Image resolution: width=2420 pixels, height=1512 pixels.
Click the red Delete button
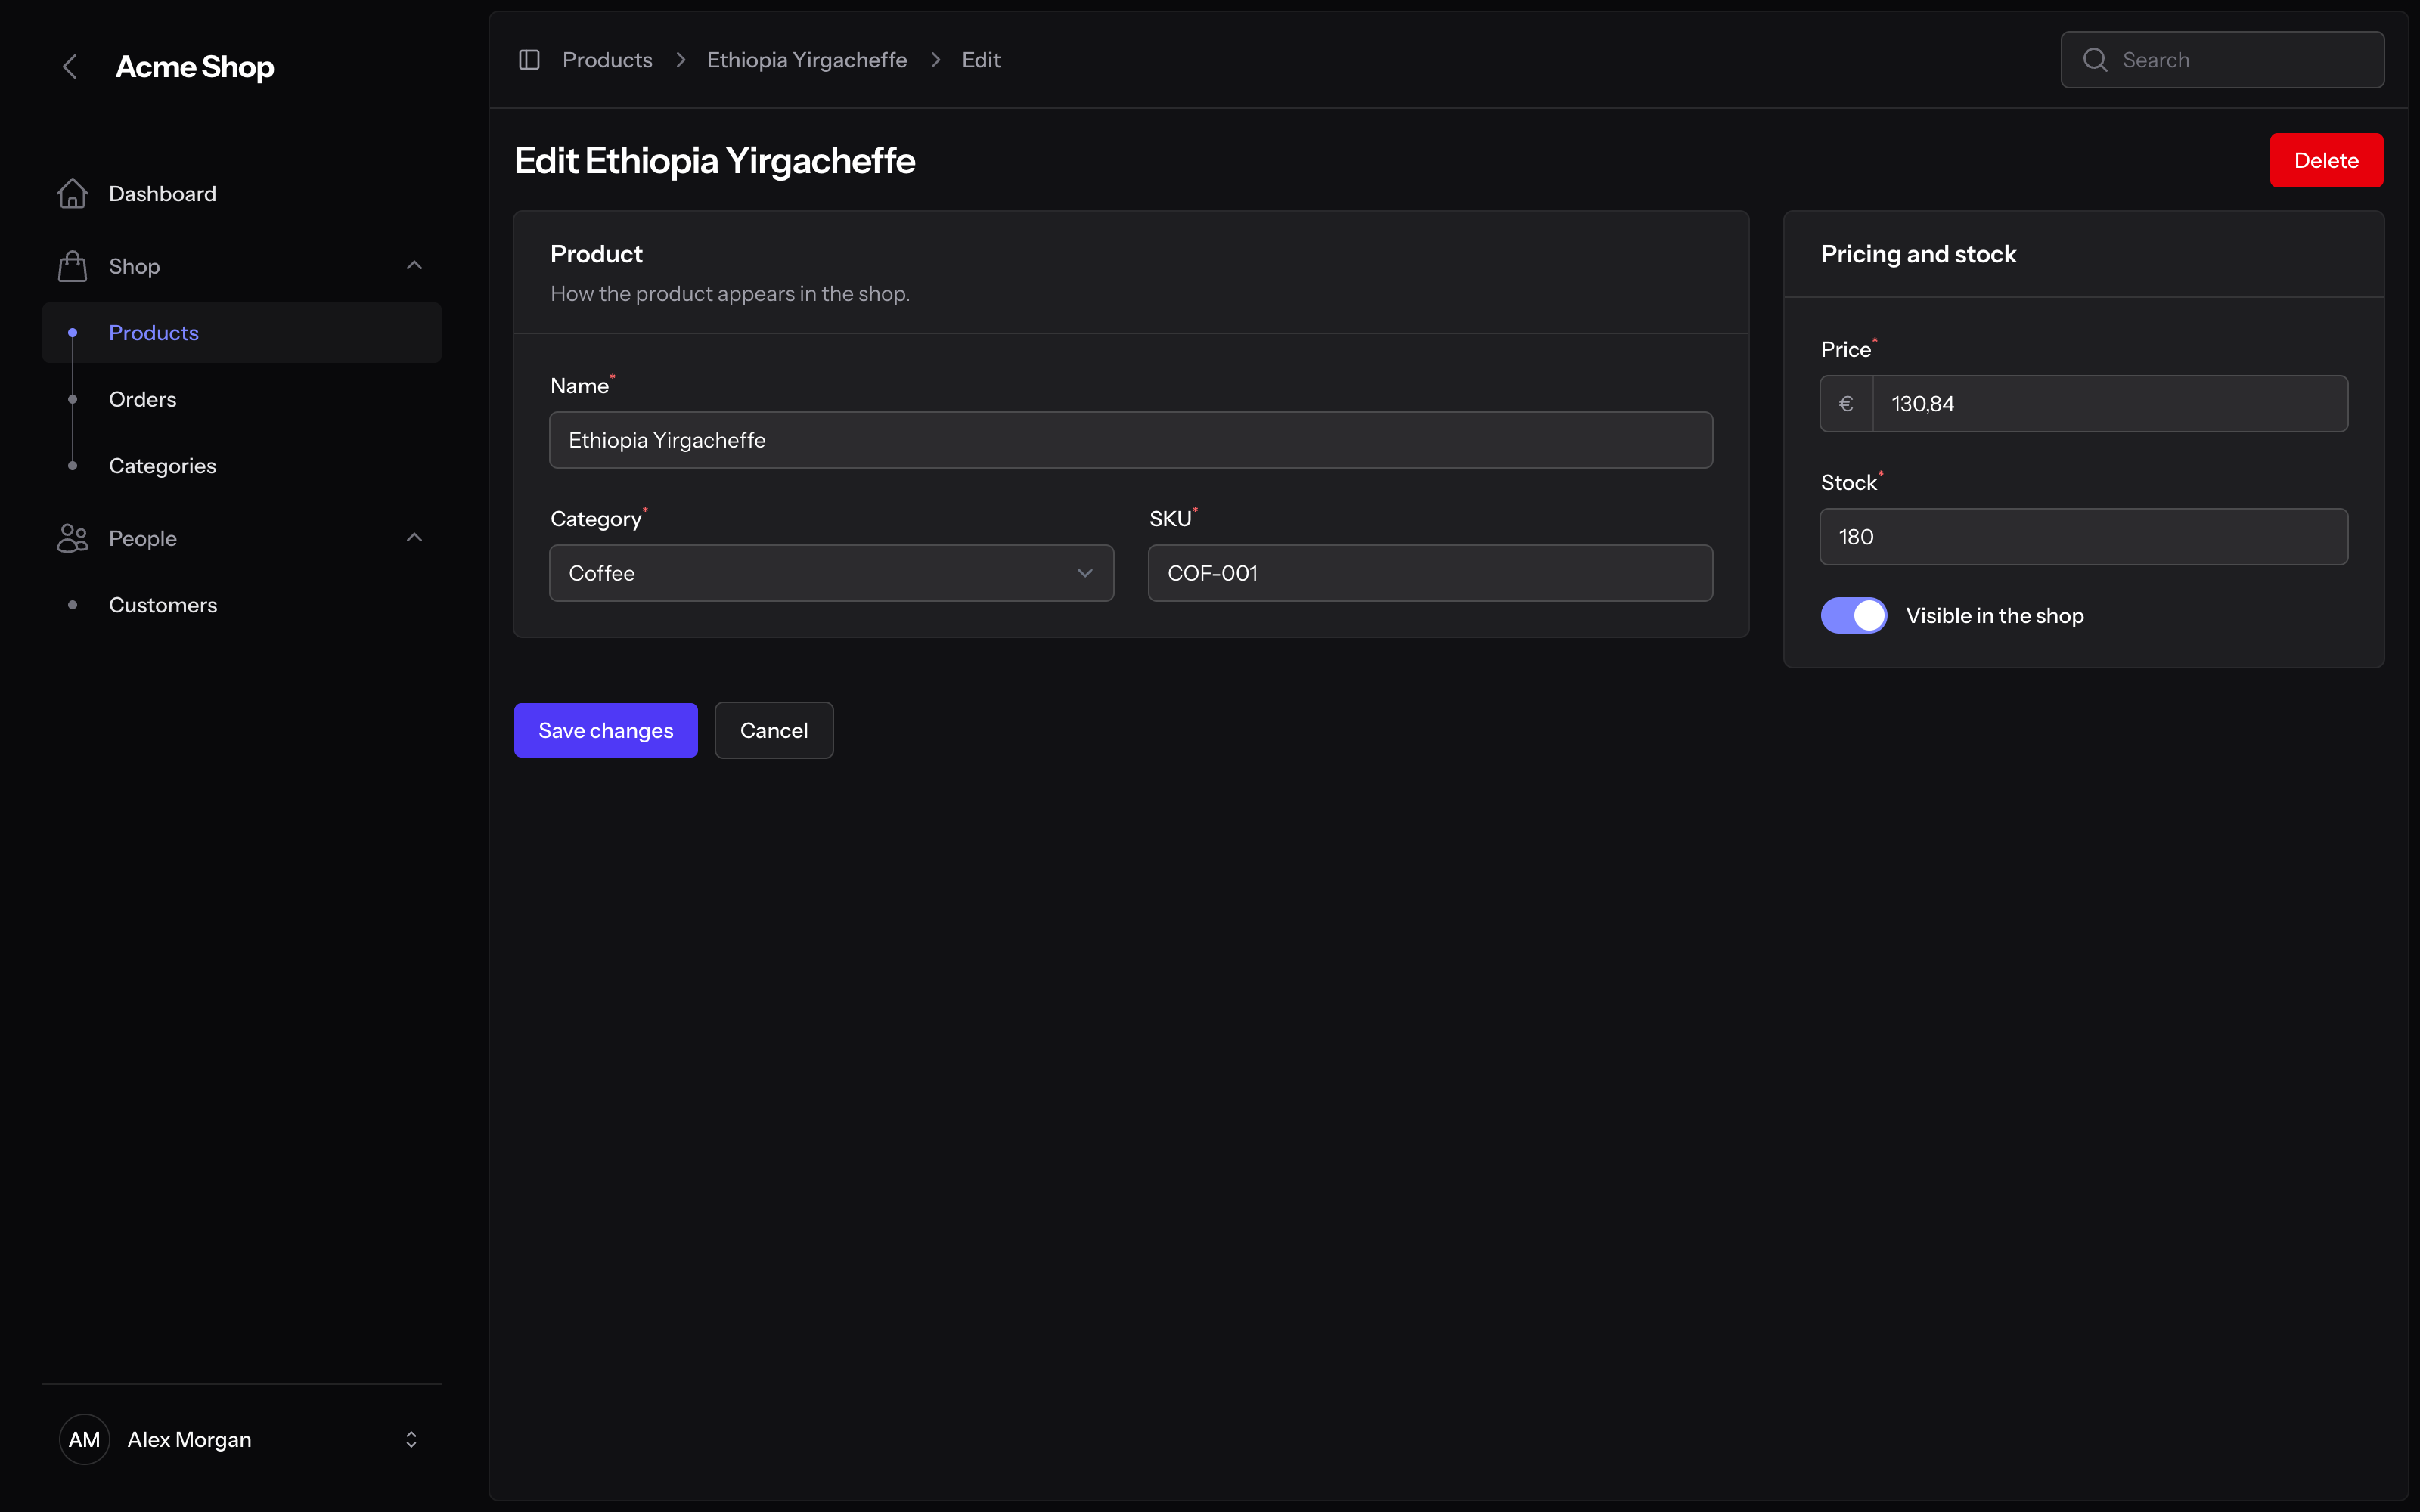click(x=2326, y=160)
